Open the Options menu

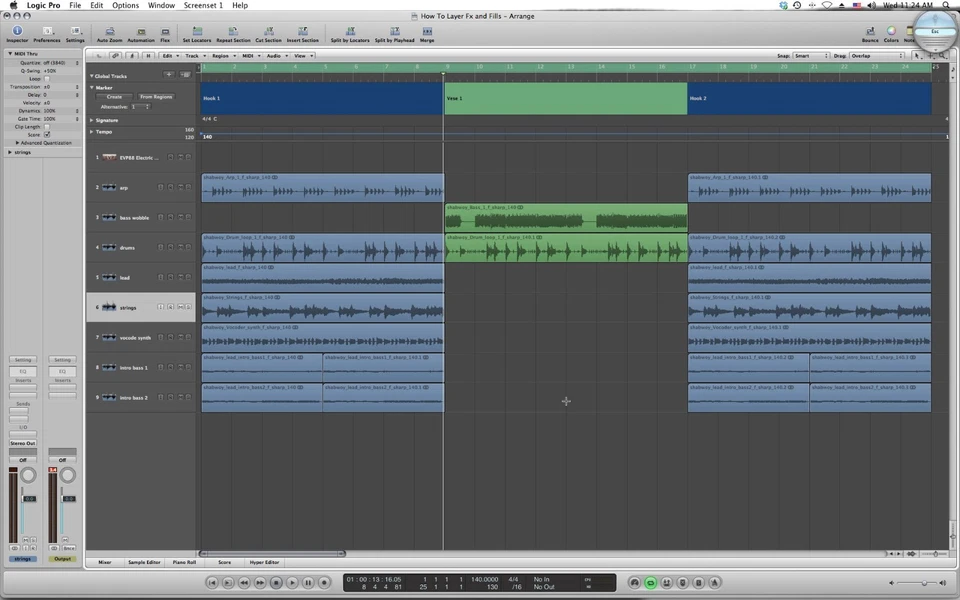[x=125, y=5]
